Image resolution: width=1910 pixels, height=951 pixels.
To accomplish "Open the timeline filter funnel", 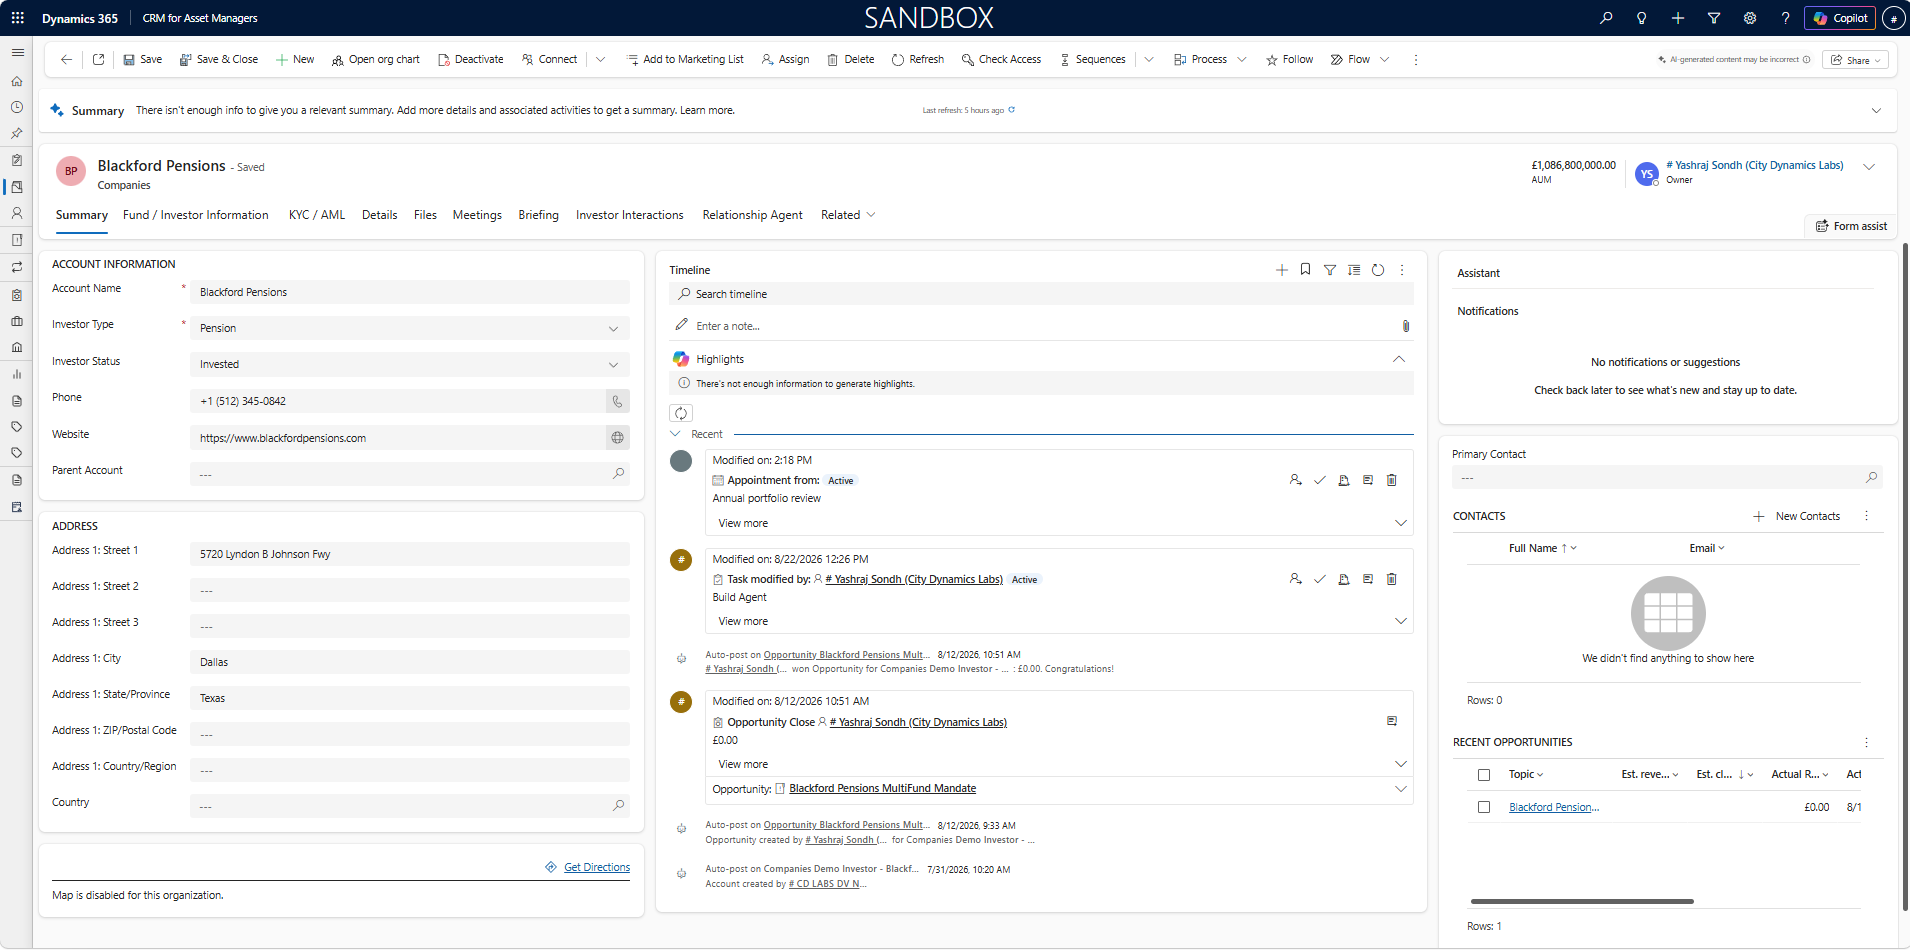I will click(x=1330, y=270).
